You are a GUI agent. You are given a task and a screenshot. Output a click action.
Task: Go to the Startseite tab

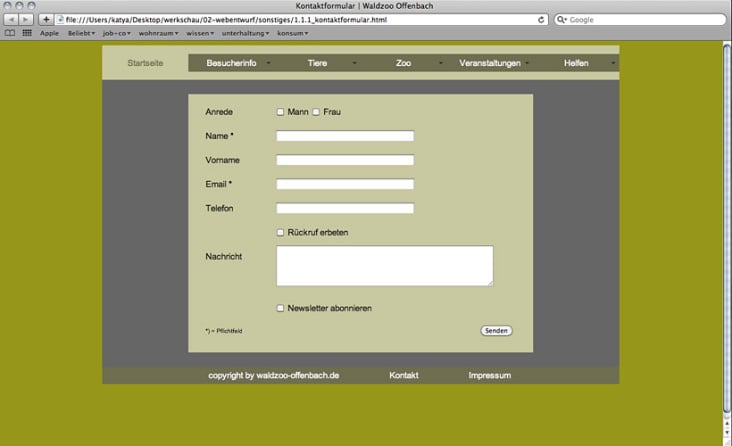[x=145, y=63]
